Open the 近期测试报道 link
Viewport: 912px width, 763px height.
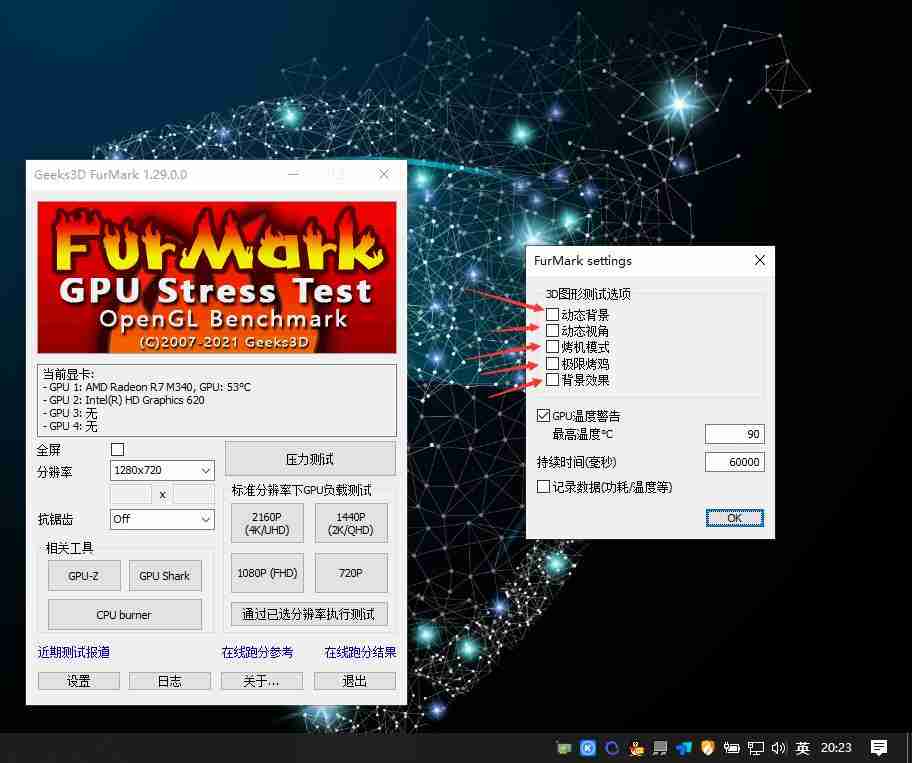click(74, 653)
